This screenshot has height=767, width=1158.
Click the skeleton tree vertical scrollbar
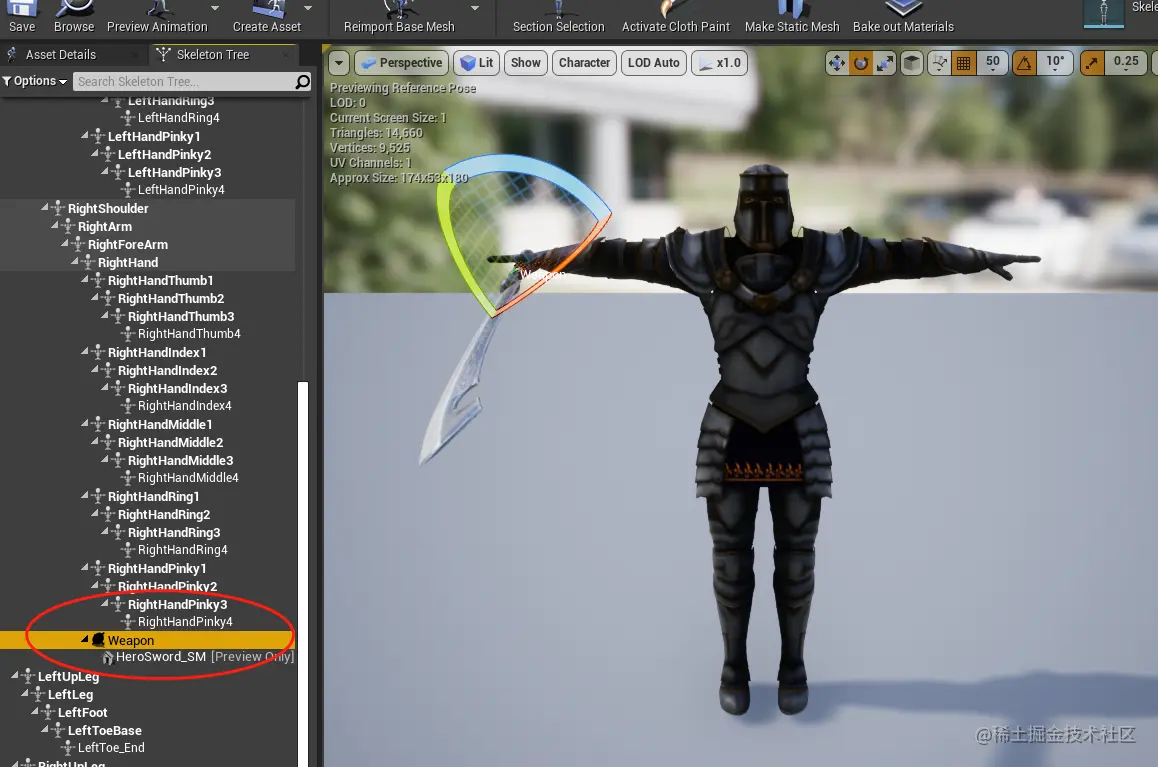coord(303,573)
